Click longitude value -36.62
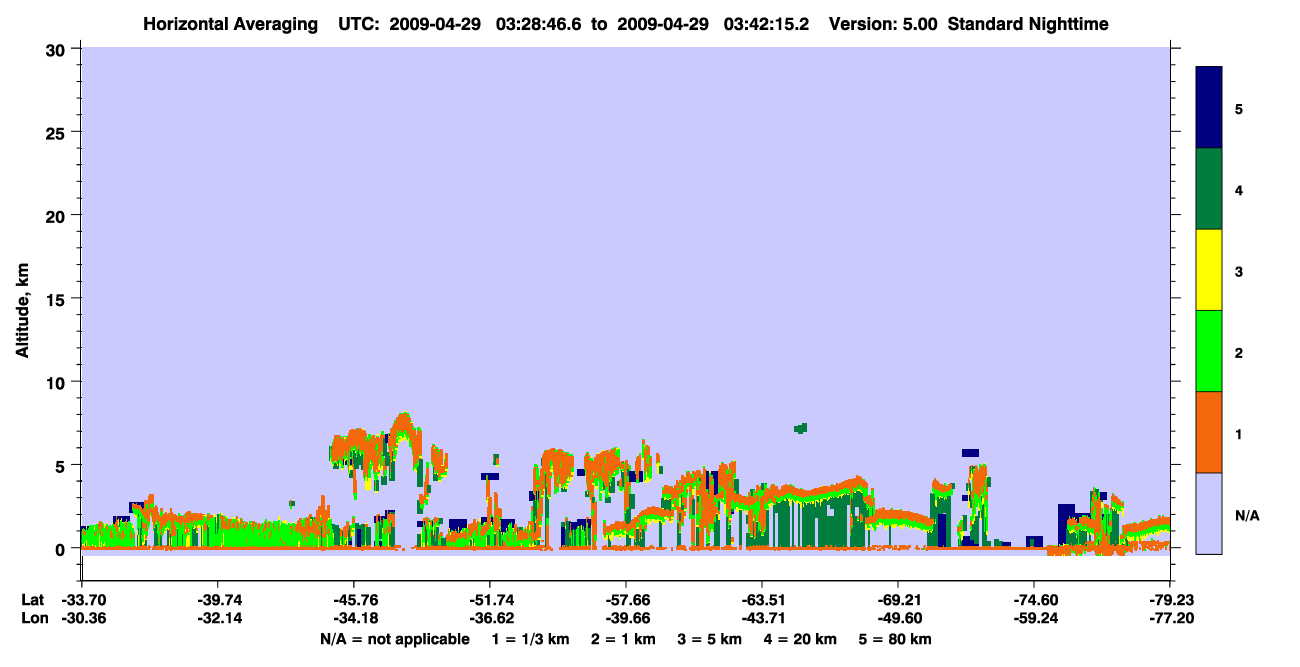Screen dimensions: 1300x667 pyautogui.click(x=489, y=618)
